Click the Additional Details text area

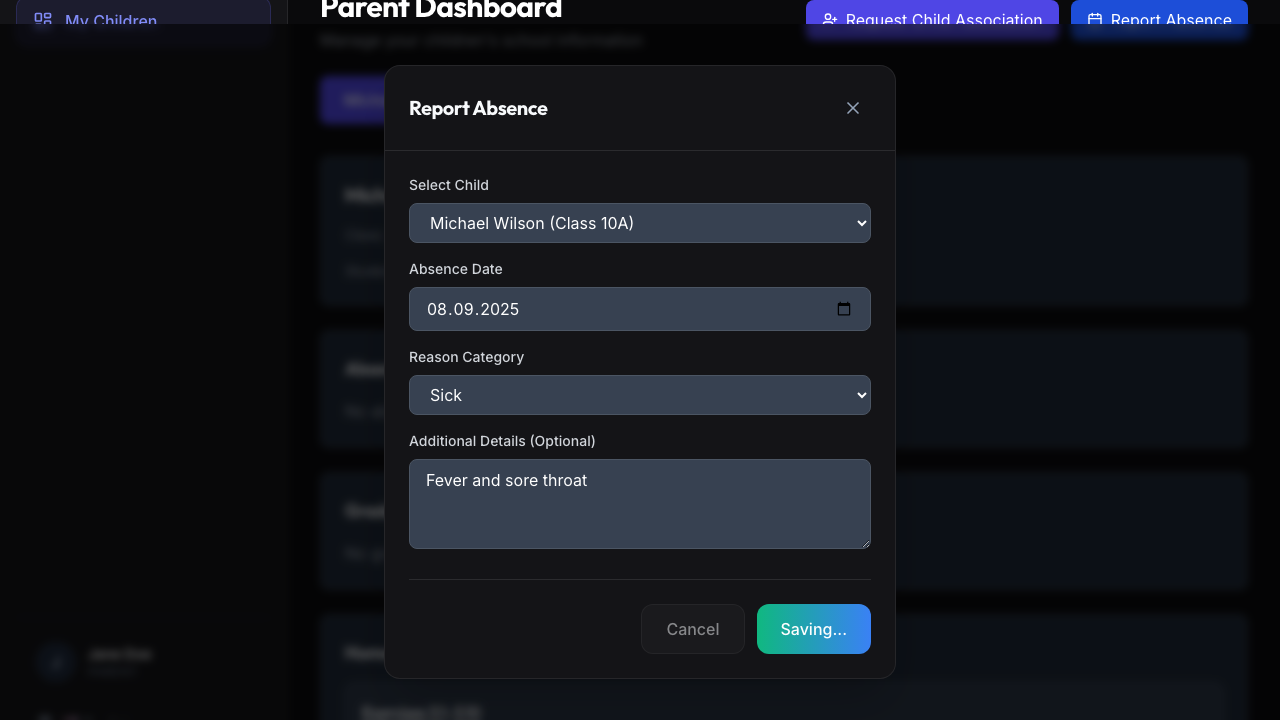click(x=640, y=504)
